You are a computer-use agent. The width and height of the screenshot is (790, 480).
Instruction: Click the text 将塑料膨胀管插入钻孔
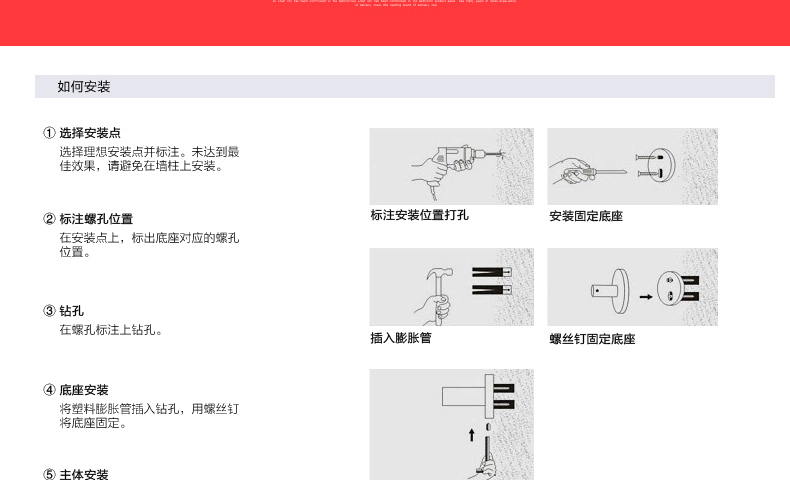click(x=119, y=408)
